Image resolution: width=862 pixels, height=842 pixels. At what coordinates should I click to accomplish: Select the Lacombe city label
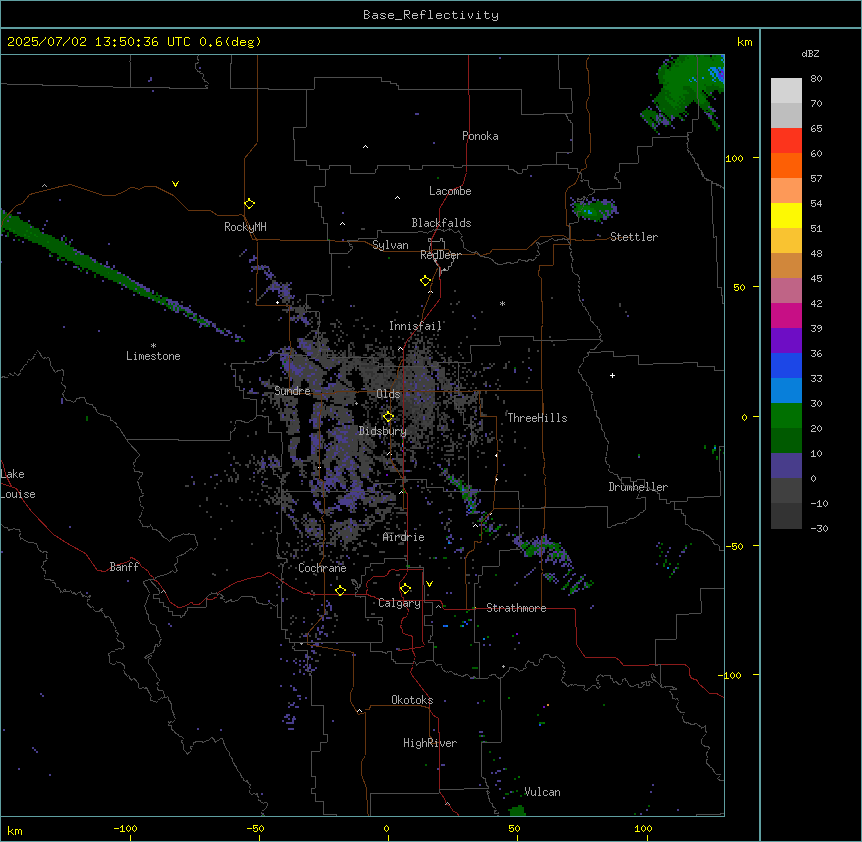450,191
